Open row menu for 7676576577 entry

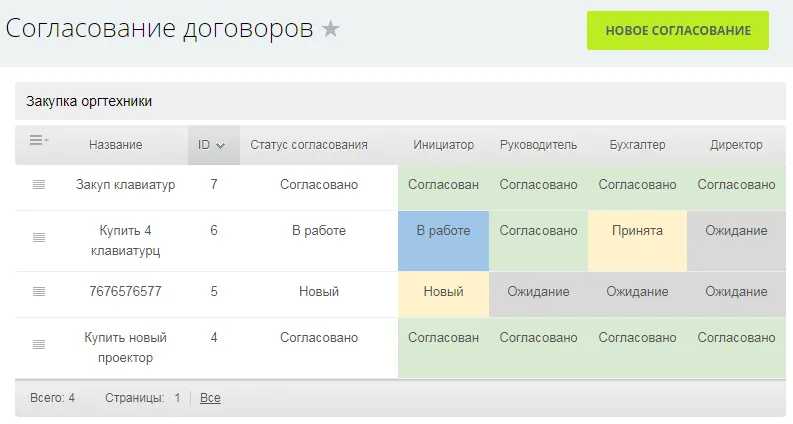(39, 292)
